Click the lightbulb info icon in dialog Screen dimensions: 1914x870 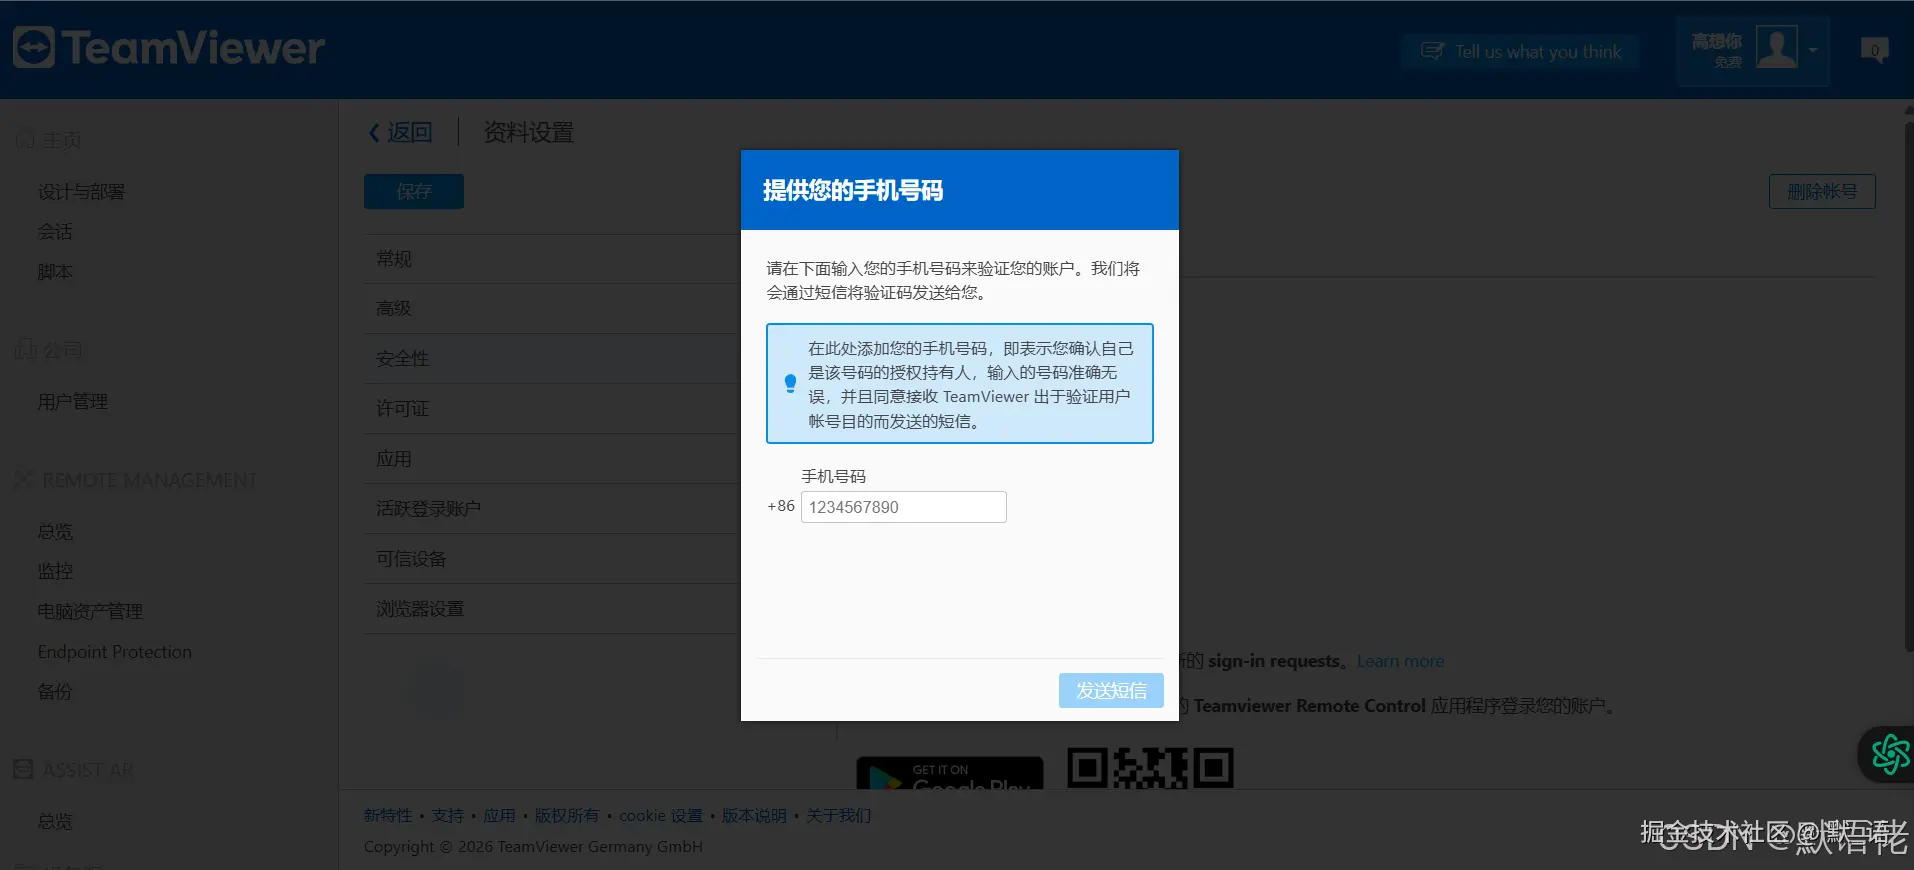[x=790, y=383]
